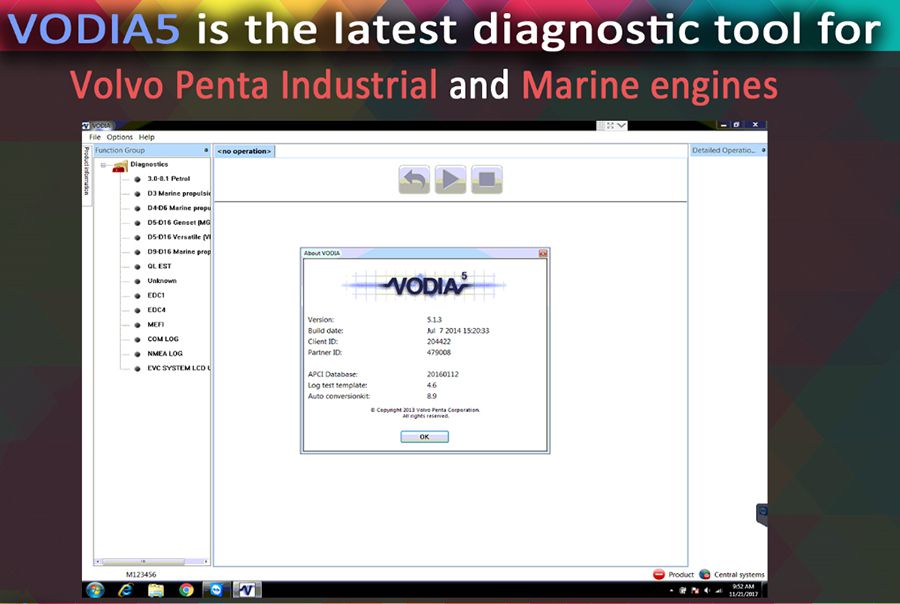Select the EDC4 diagnostics item
Image resolution: width=900 pixels, height=604 pixels.
(156, 310)
